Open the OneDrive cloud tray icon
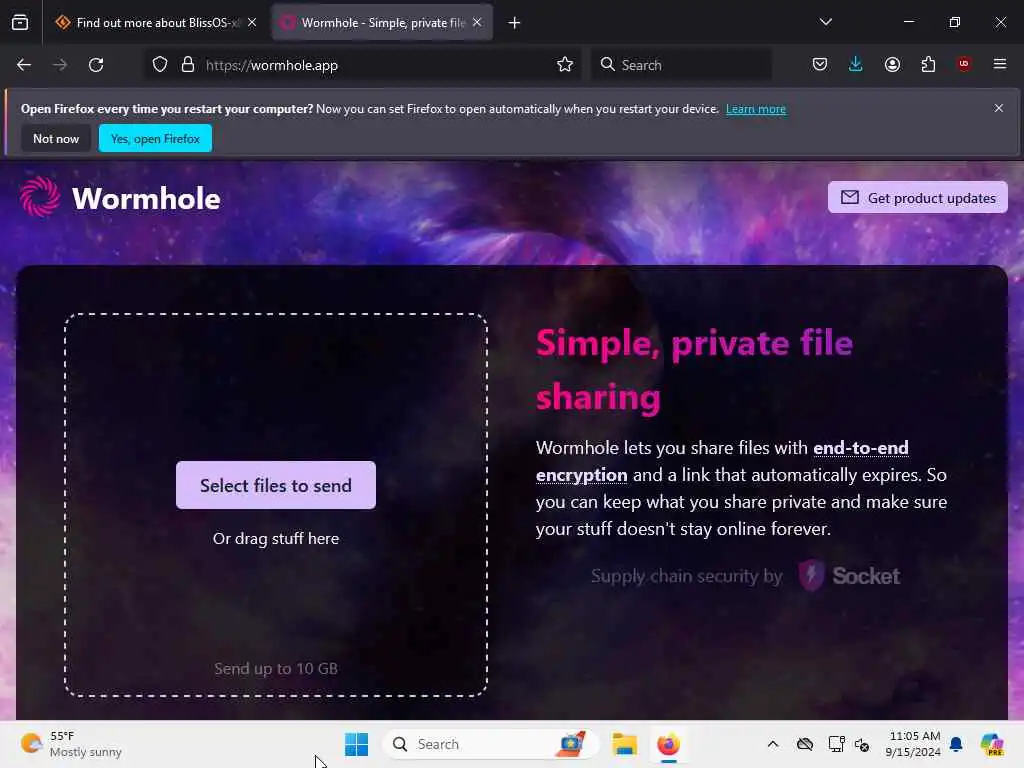Image resolution: width=1024 pixels, height=768 pixels. 805,744
